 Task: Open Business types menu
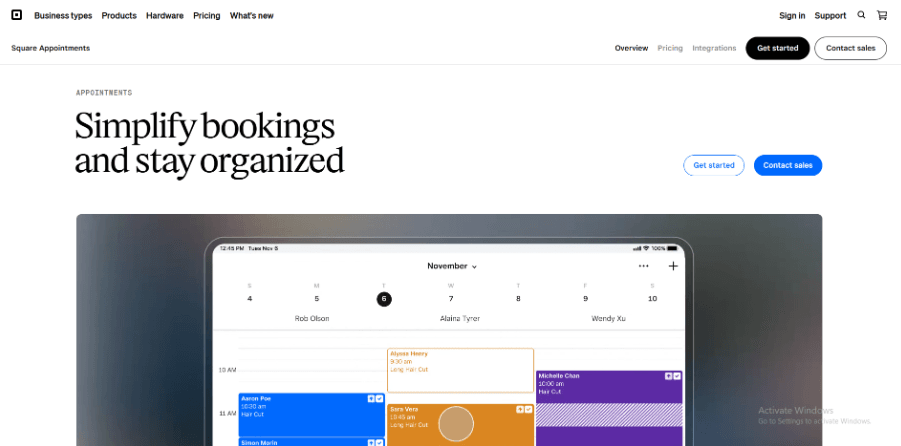click(x=63, y=16)
